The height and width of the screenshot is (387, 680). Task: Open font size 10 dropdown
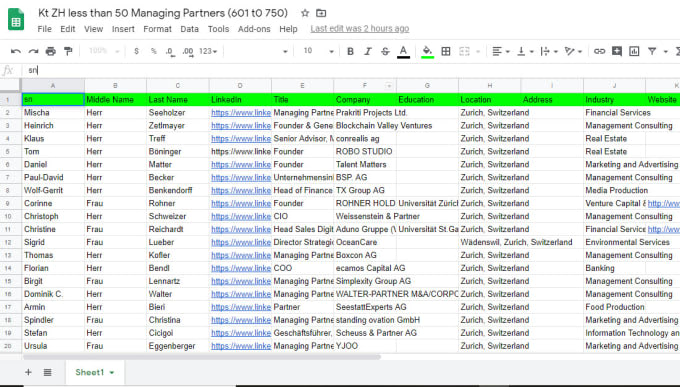pyautogui.click(x=318, y=51)
